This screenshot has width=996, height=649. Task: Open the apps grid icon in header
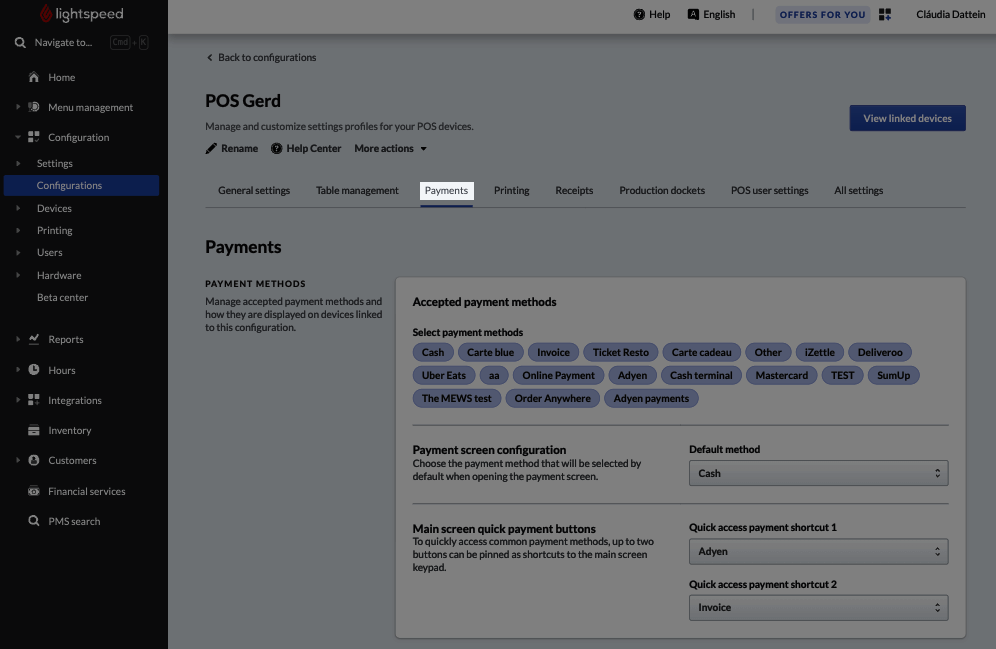point(885,14)
